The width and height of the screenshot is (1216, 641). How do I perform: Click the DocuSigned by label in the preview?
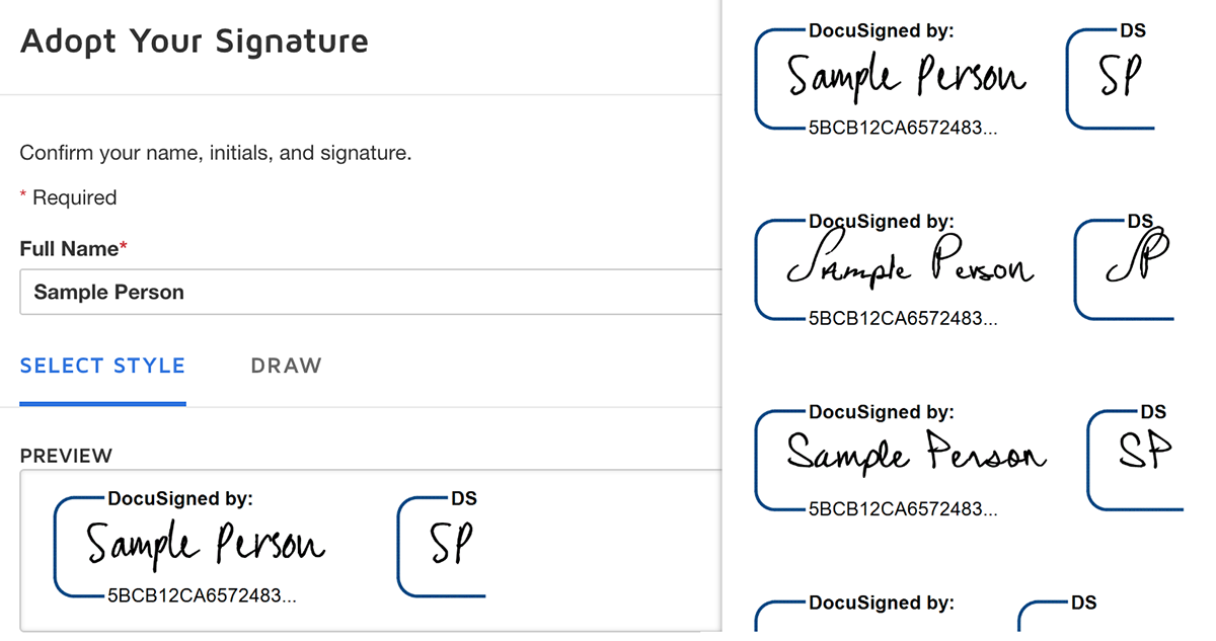pos(181,499)
